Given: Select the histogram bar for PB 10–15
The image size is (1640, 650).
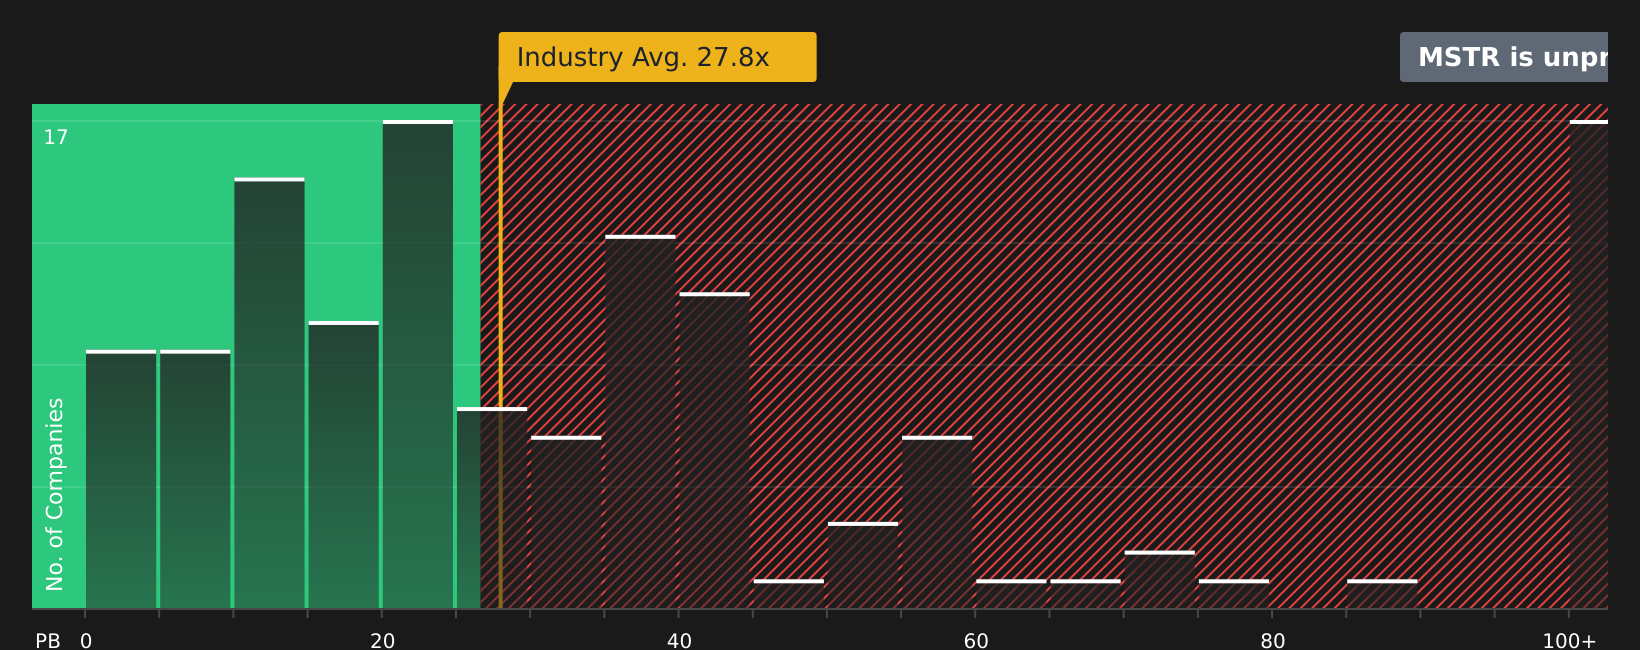Looking at the screenshot, I should click(269, 393).
